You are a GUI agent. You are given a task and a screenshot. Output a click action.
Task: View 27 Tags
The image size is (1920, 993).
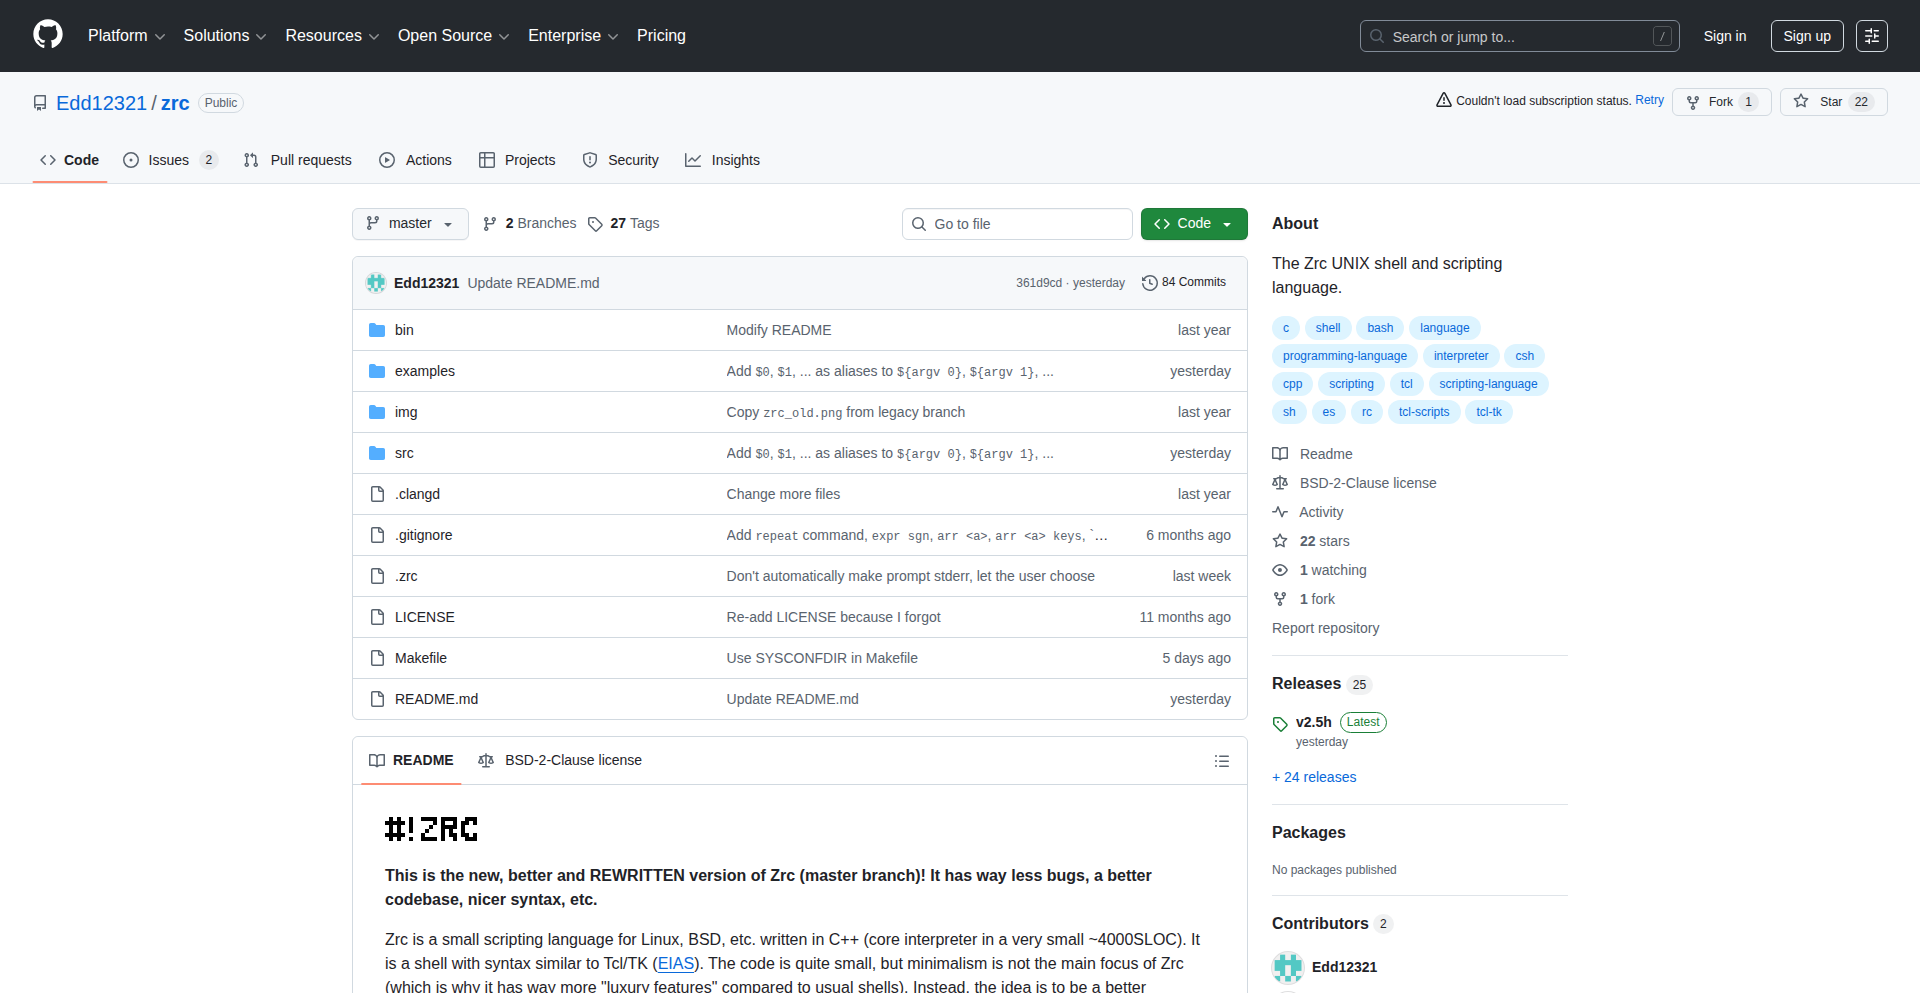click(623, 224)
